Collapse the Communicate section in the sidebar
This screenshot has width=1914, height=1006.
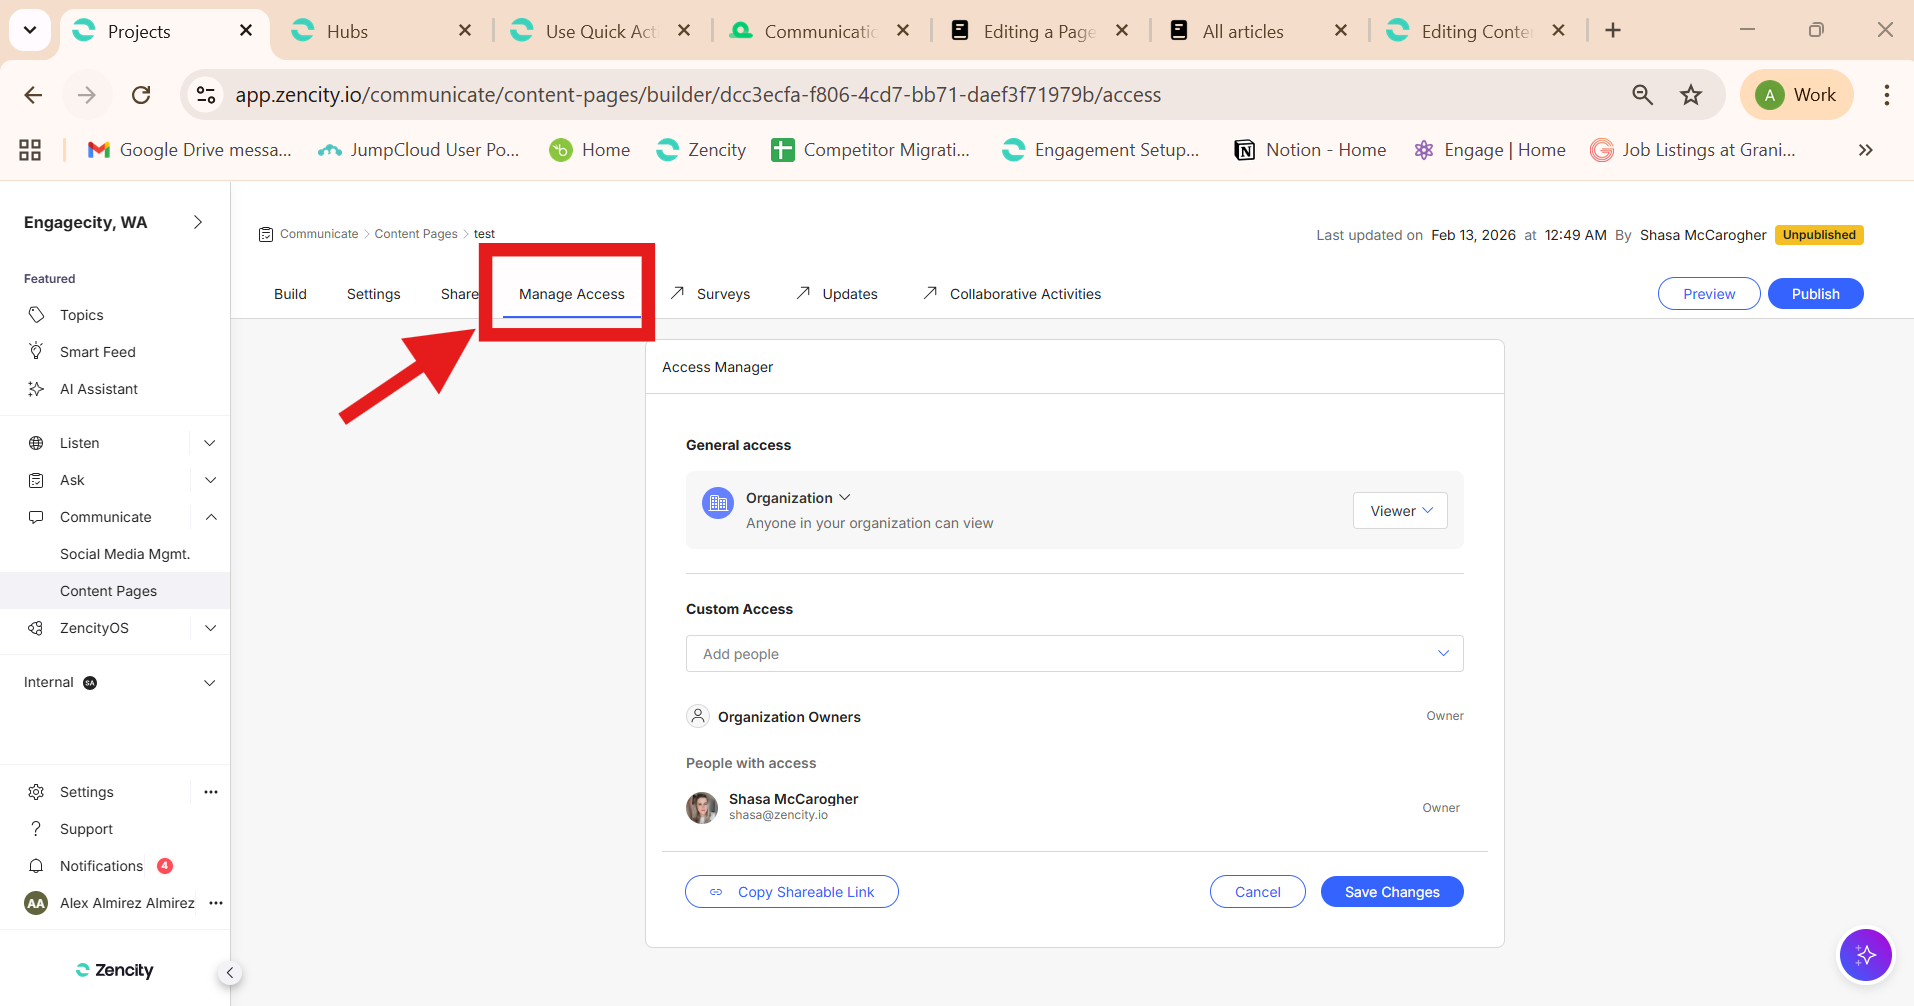(x=210, y=517)
